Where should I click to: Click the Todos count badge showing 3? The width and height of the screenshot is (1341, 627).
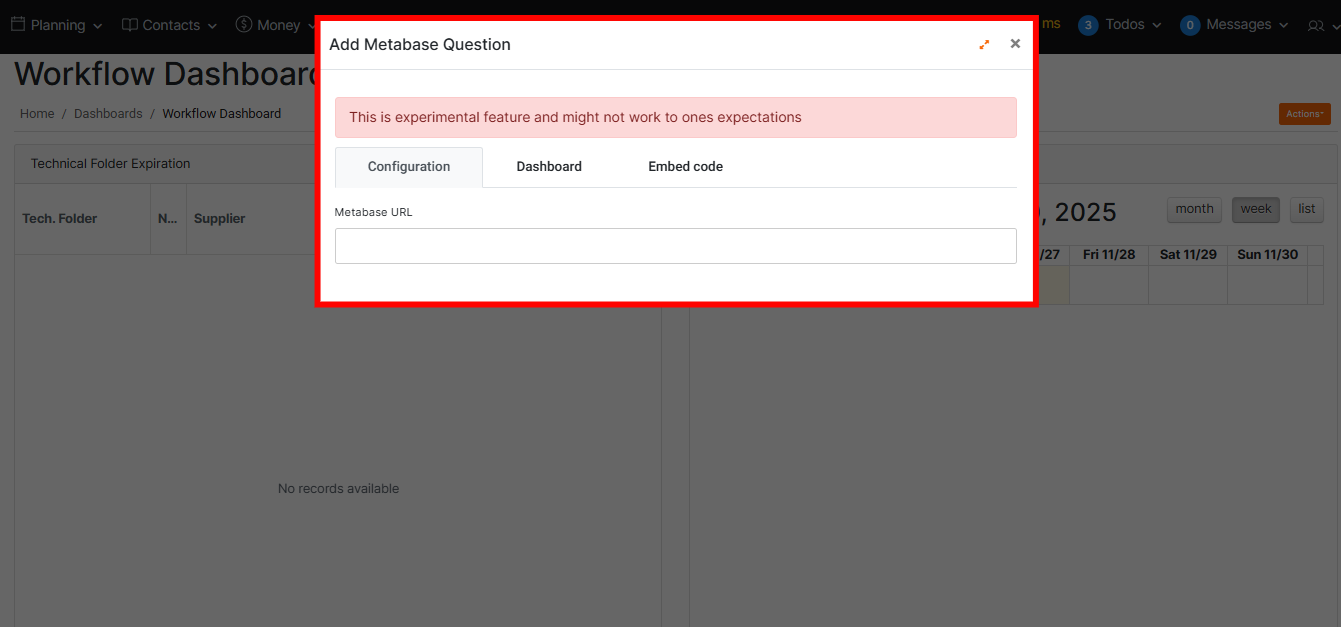pos(1088,25)
